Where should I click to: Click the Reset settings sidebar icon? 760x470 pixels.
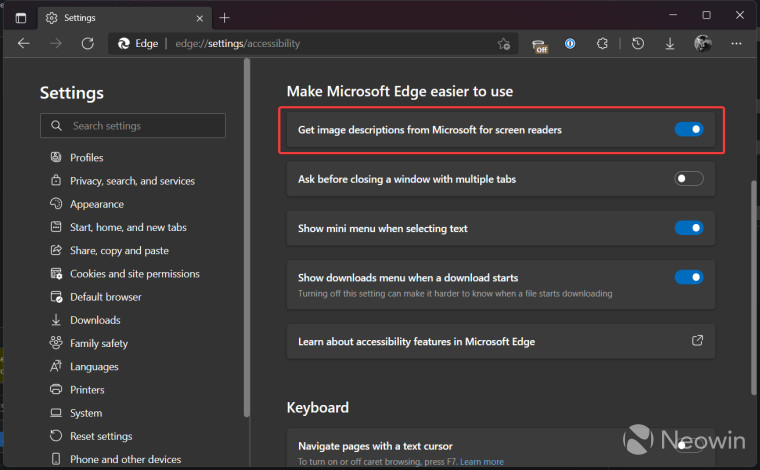pos(56,436)
